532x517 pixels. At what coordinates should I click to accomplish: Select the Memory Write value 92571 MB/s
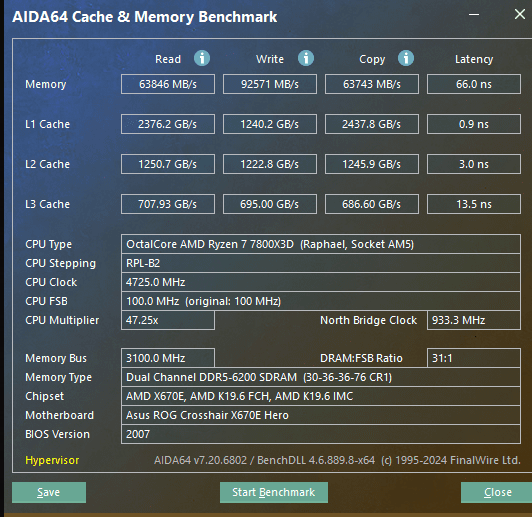tap(270, 84)
